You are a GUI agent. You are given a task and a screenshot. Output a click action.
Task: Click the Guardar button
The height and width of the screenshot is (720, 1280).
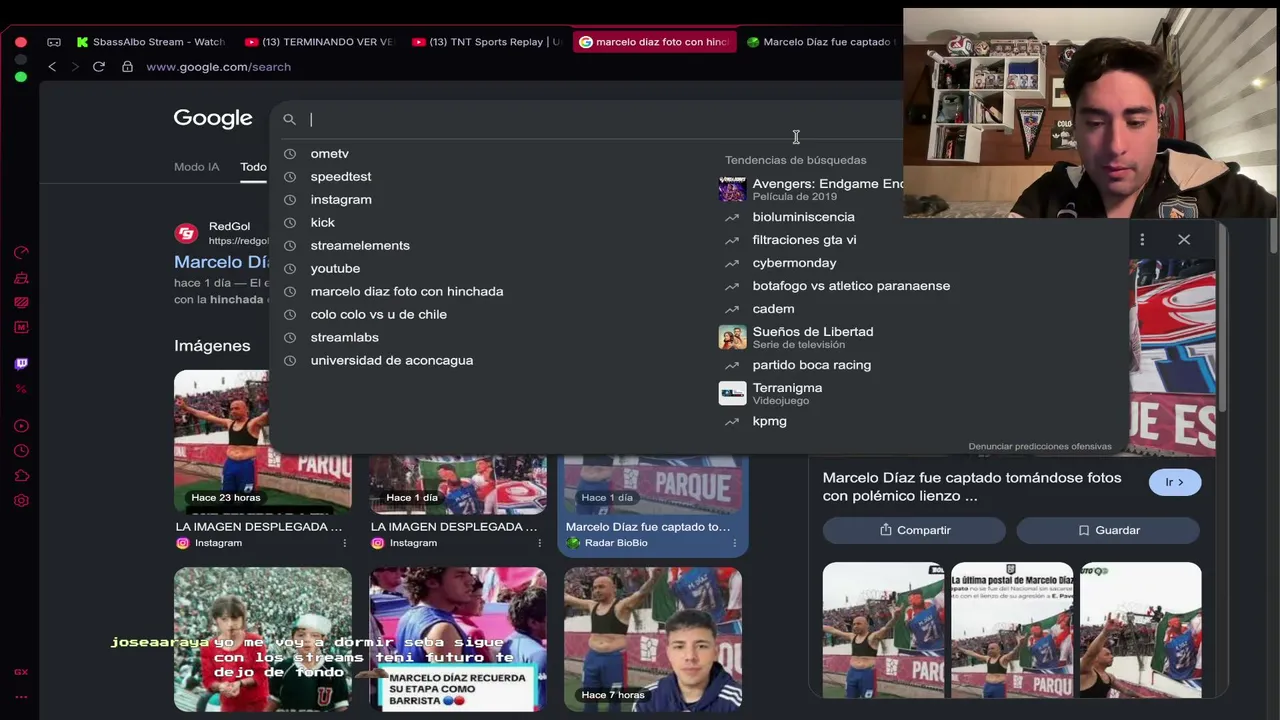point(1108,530)
